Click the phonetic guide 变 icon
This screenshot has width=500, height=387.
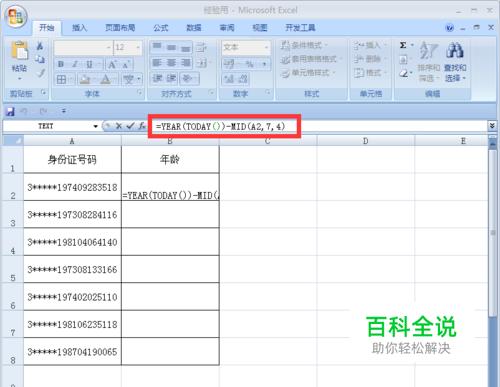(x=129, y=79)
